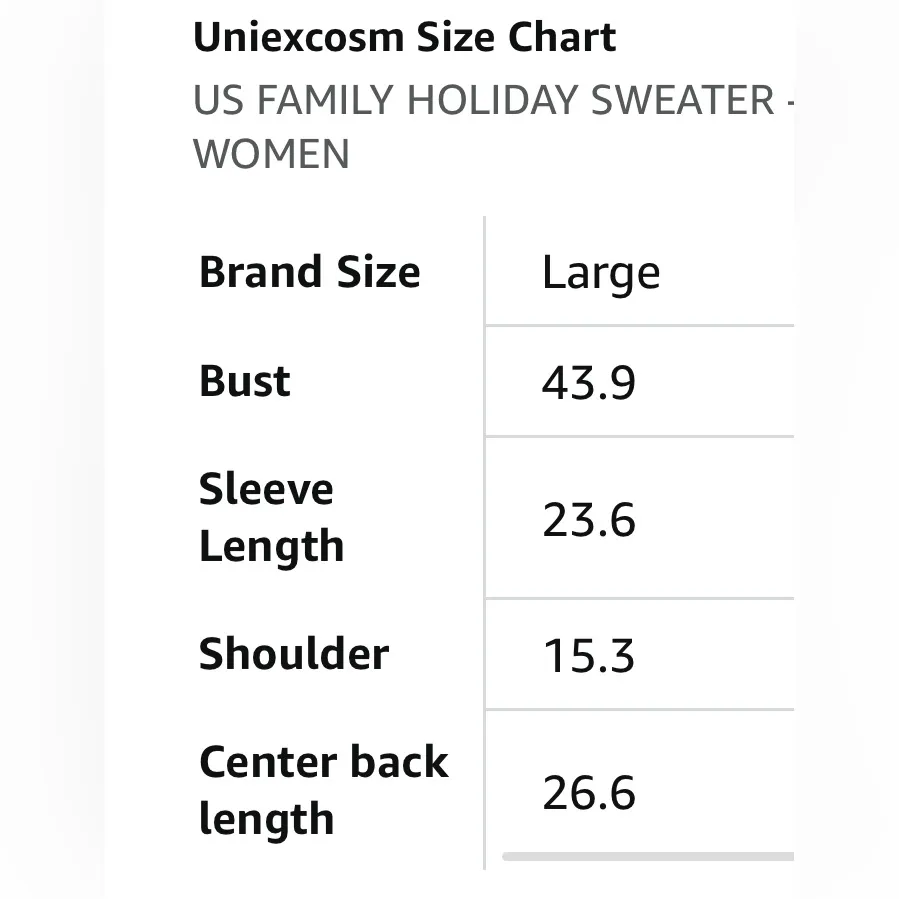Click the word Sleeve in the row label
The width and height of the screenshot is (899, 899).
pos(266,489)
